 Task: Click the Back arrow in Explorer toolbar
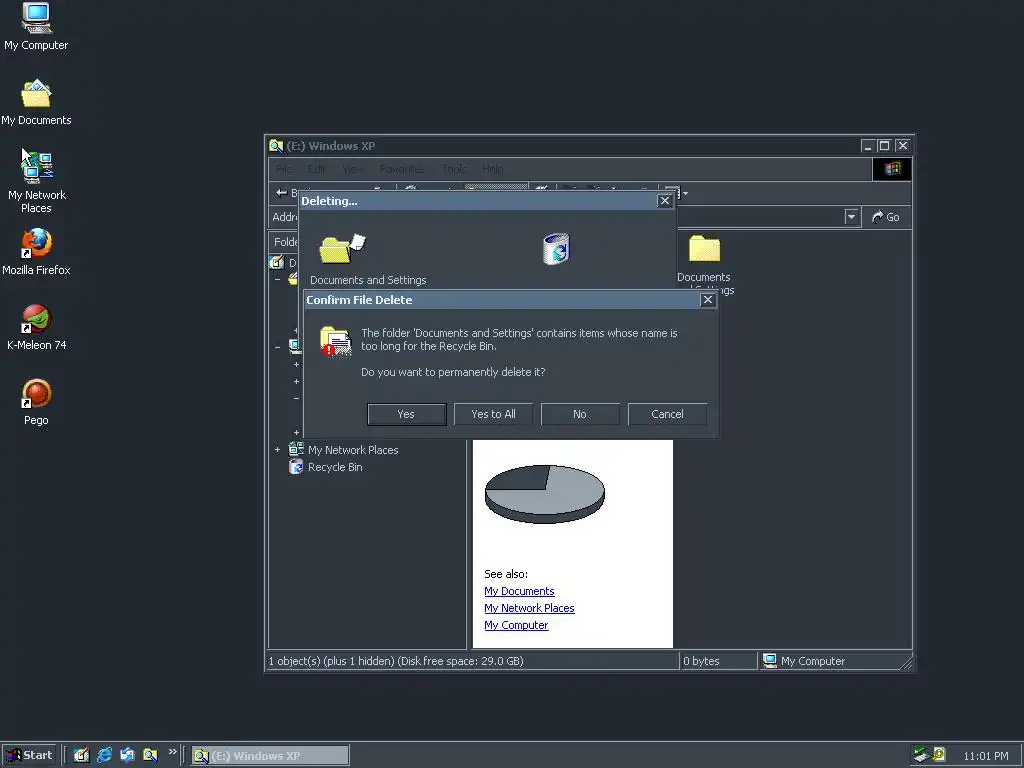[x=281, y=193]
